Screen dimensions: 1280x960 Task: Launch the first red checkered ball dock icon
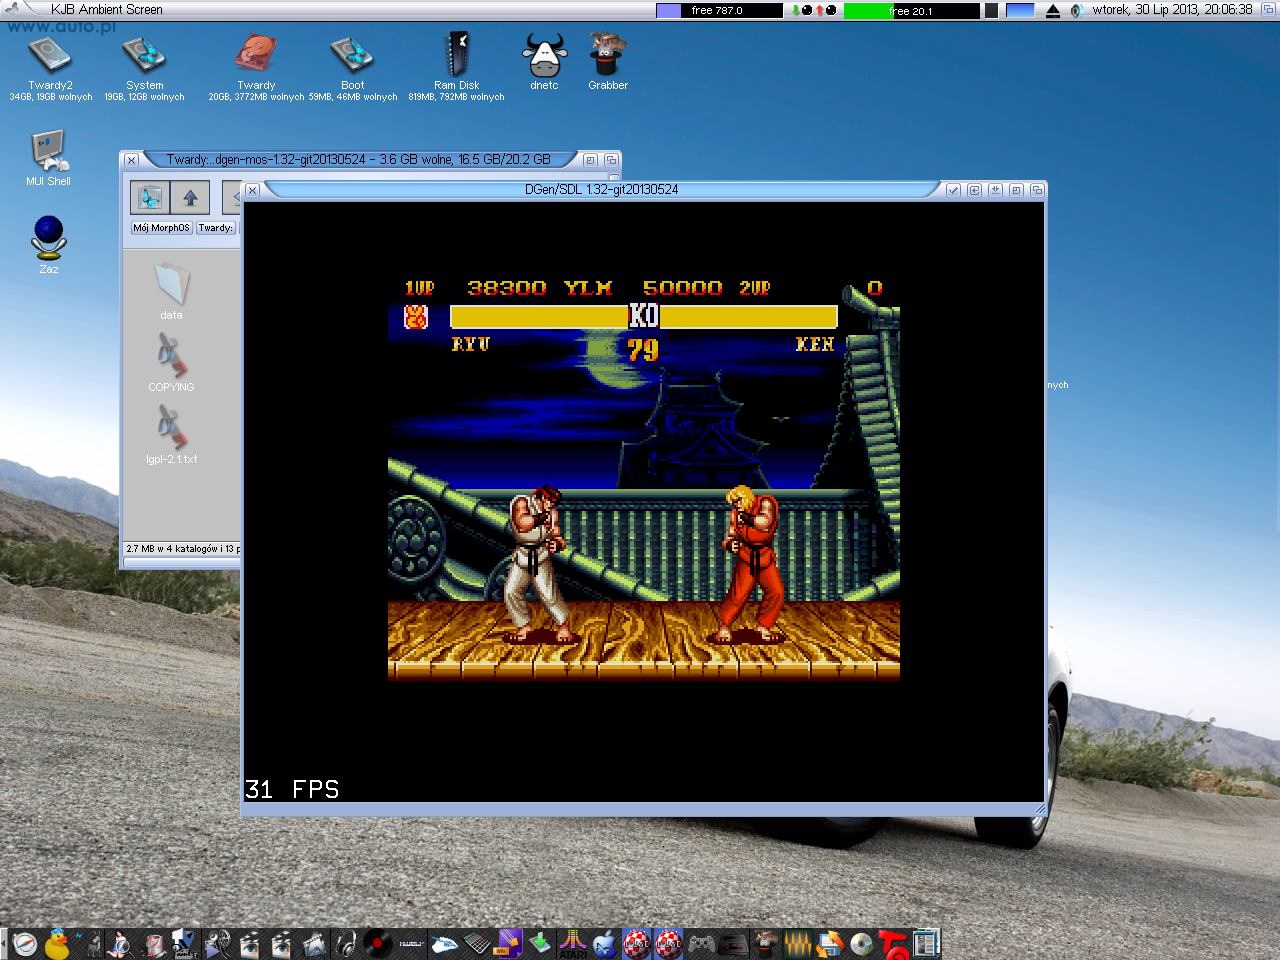tap(637, 944)
